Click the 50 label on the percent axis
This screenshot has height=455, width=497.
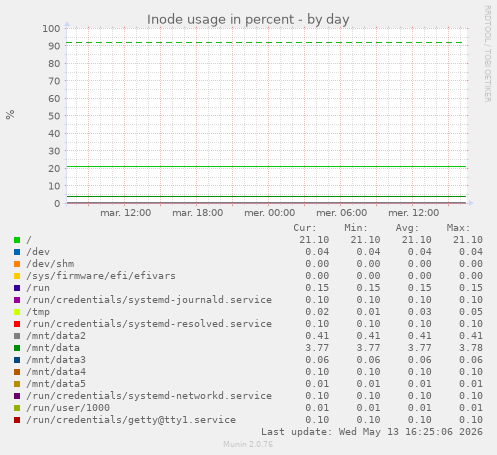pos(54,116)
